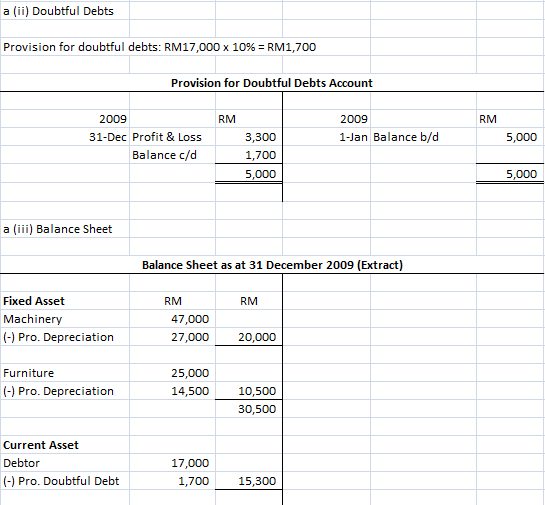Click the 1,700 doubtful debt deduction
This screenshot has width=545, height=505.
coord(172,481)
